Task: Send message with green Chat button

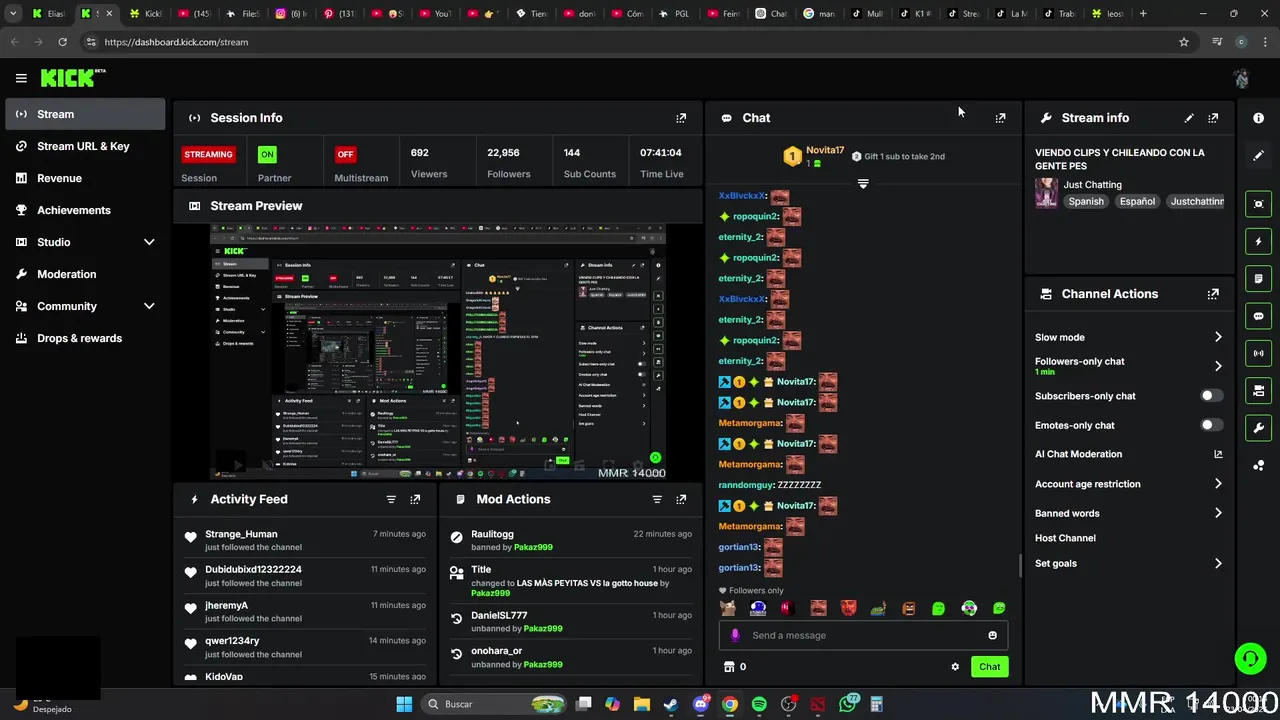Action: click(989, 667)
